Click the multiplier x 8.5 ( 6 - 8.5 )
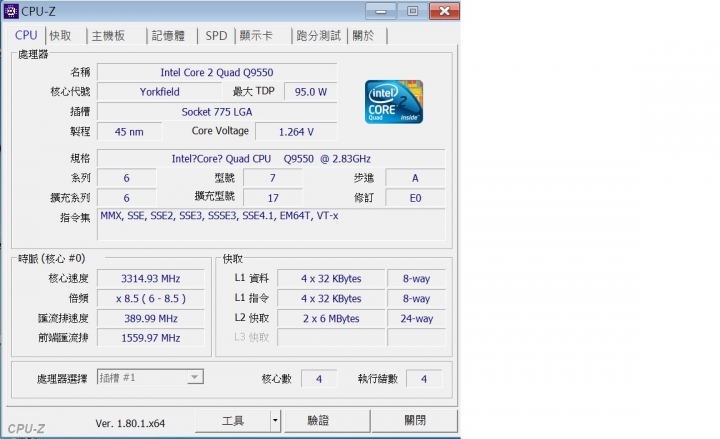Screen dimensions: 720x439 coord(151,298)
